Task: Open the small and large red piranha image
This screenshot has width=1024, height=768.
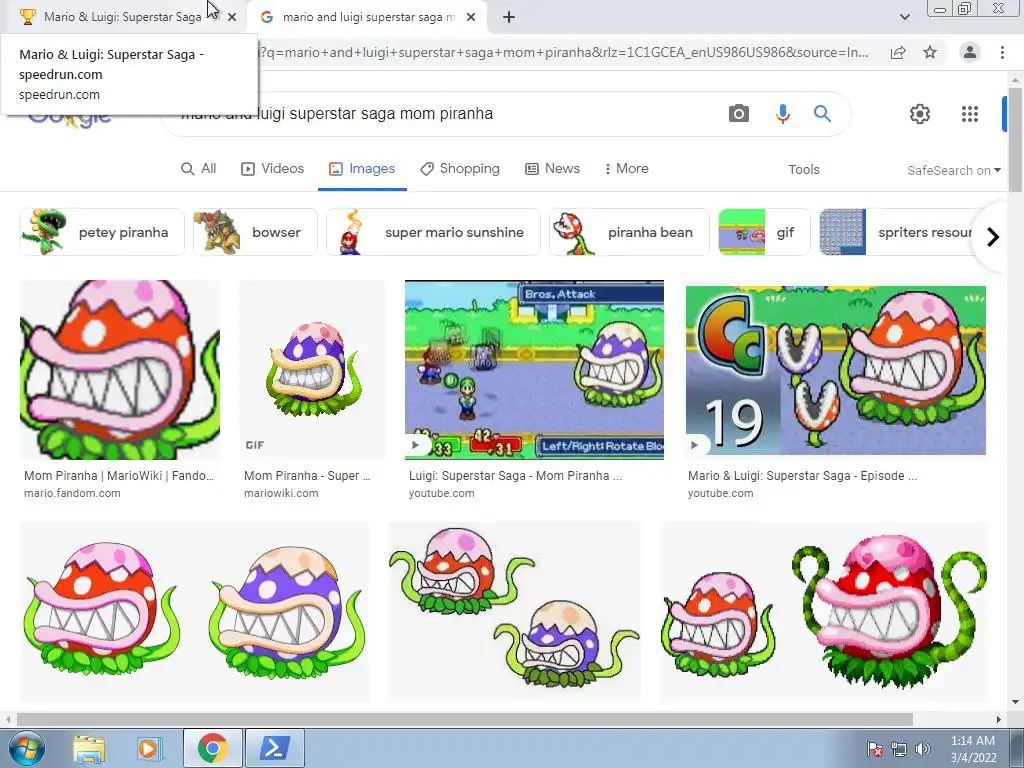Action: pos(824,612)
